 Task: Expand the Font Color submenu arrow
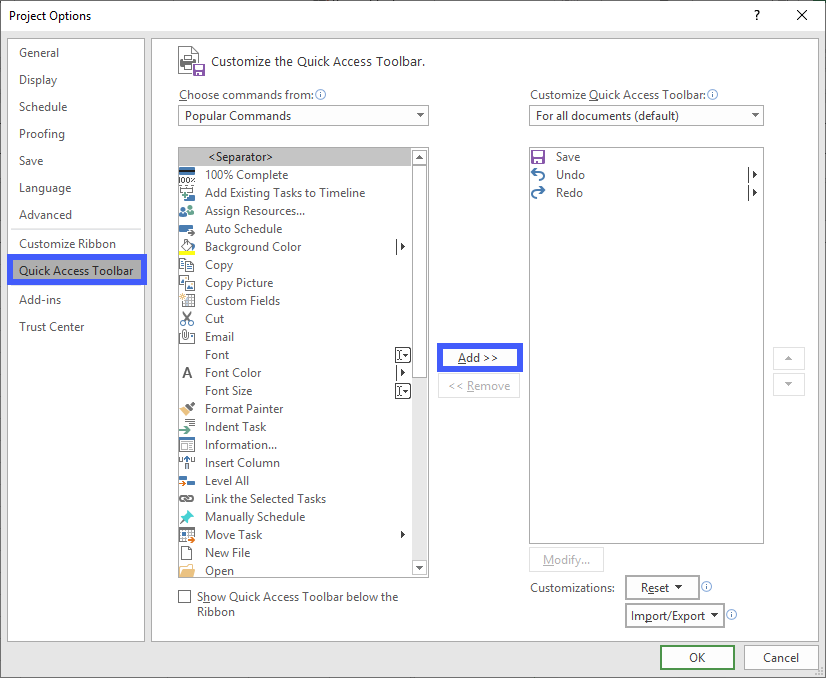pyautogui.click(x=402, y=372)
